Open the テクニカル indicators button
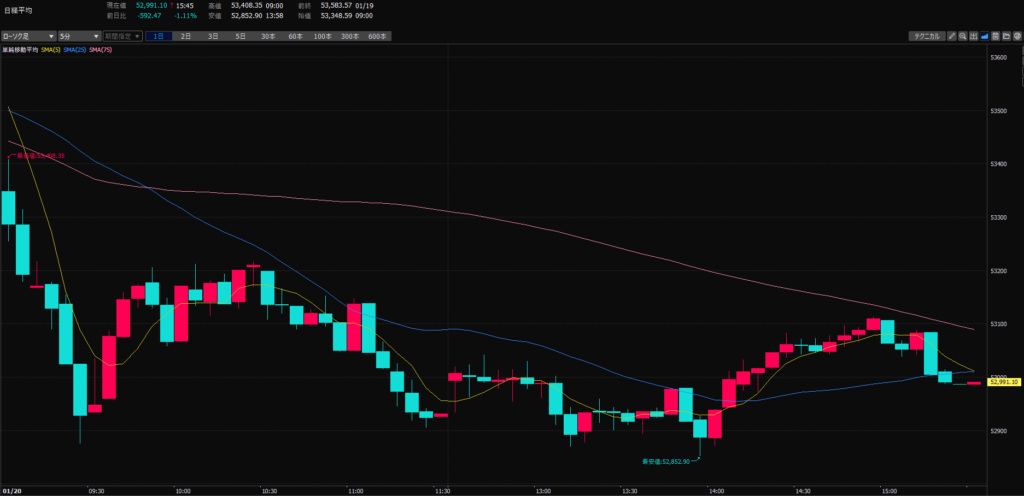This screenshot has height=496, width=1024. 925,36
